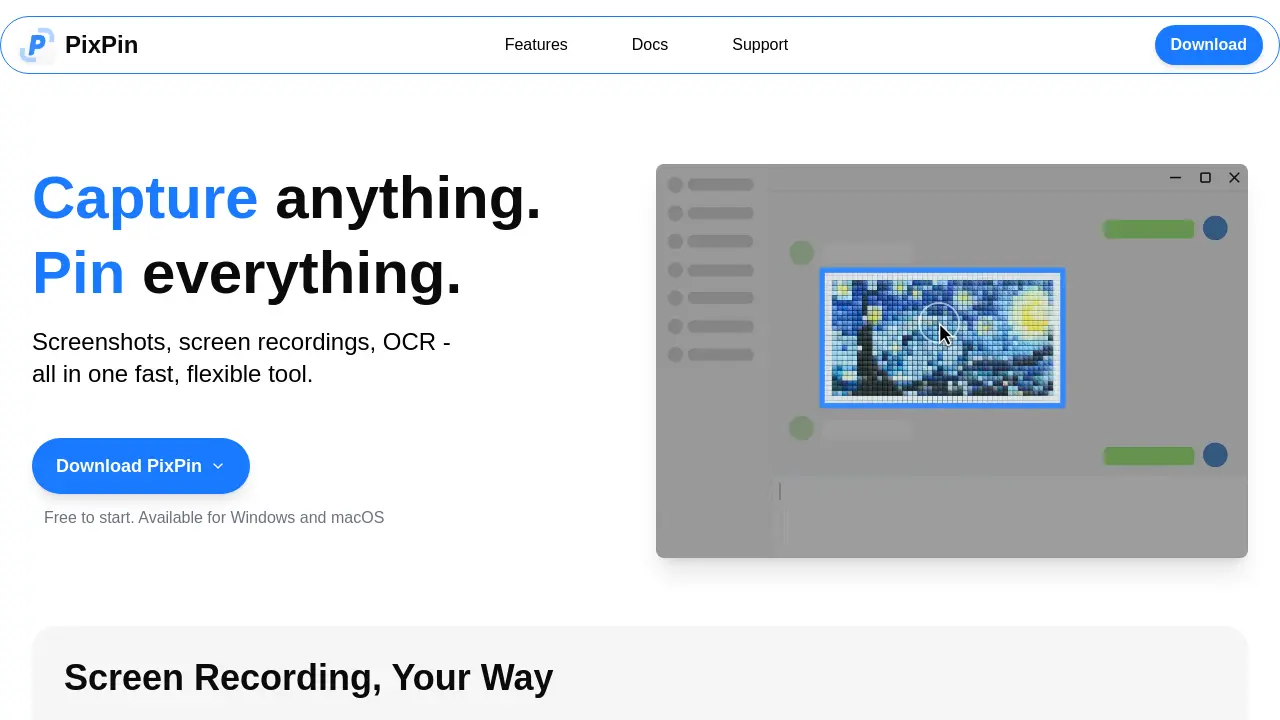Viewport: 1280px width, 720px height.
Task: Click the top green message bubble
Action: pyautogui.click(x=1148, y=229)
